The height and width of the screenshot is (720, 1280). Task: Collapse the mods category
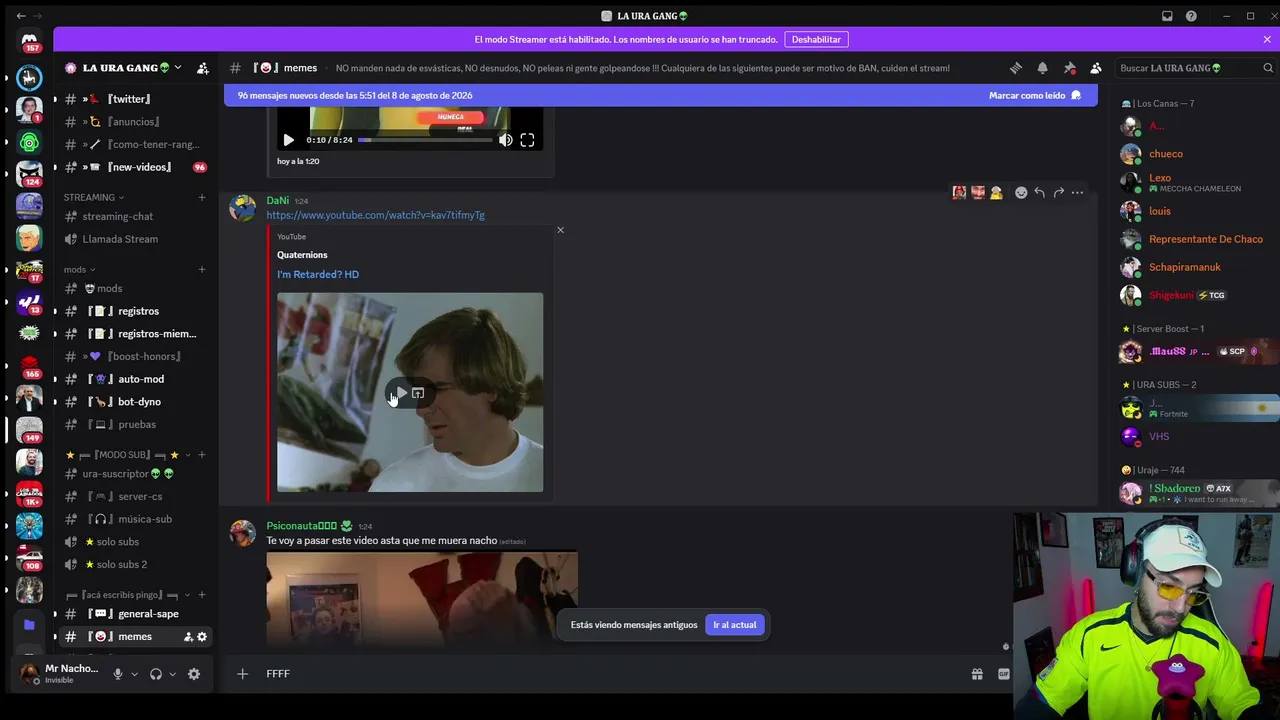click(80, 269)
